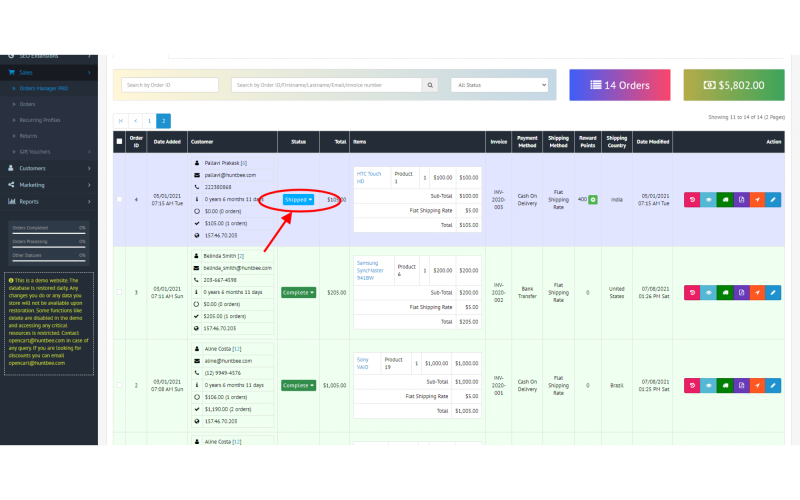Click the pencil edit icon for order 3
The height and width of the screenshot is (500, 800).
coord(773,292)
